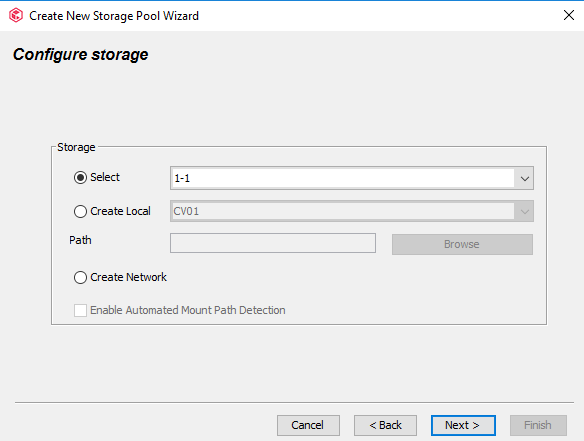Click the Enable Automated Mount Path Detection label
584x441 pixels.
pyautogui.click(x=188, y=310)
